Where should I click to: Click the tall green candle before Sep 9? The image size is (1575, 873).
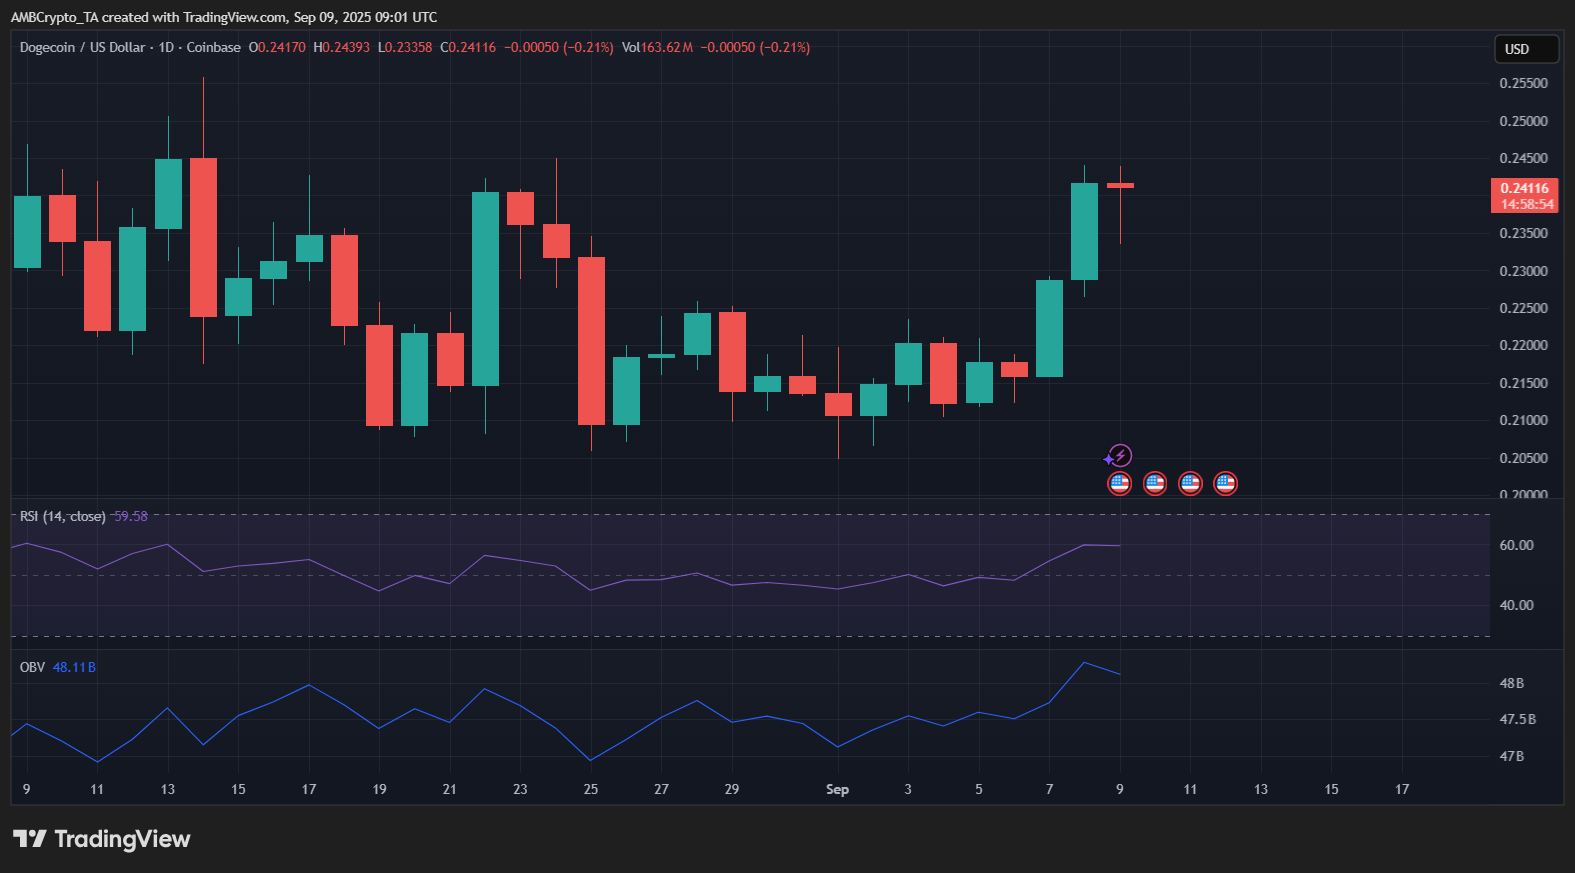pos(1084,231)
